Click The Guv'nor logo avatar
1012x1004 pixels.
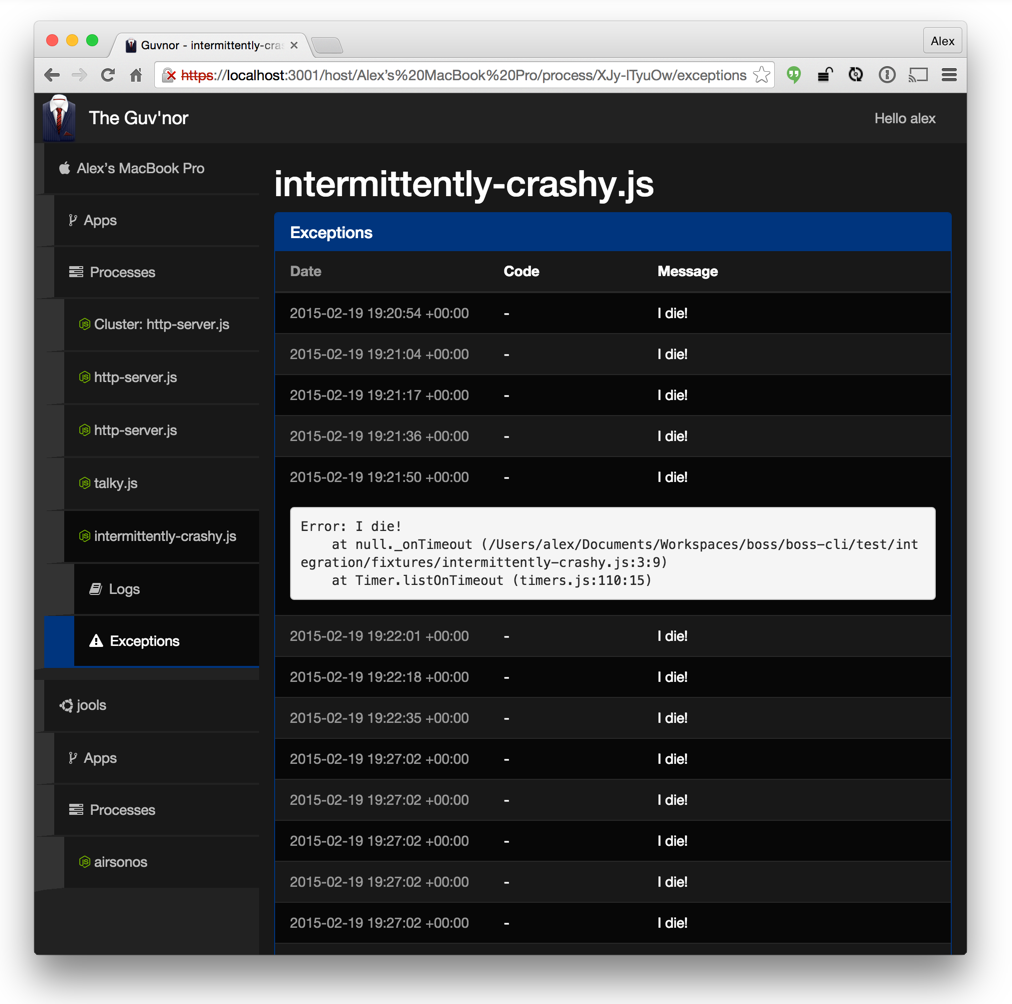click(x=60, y=118)
